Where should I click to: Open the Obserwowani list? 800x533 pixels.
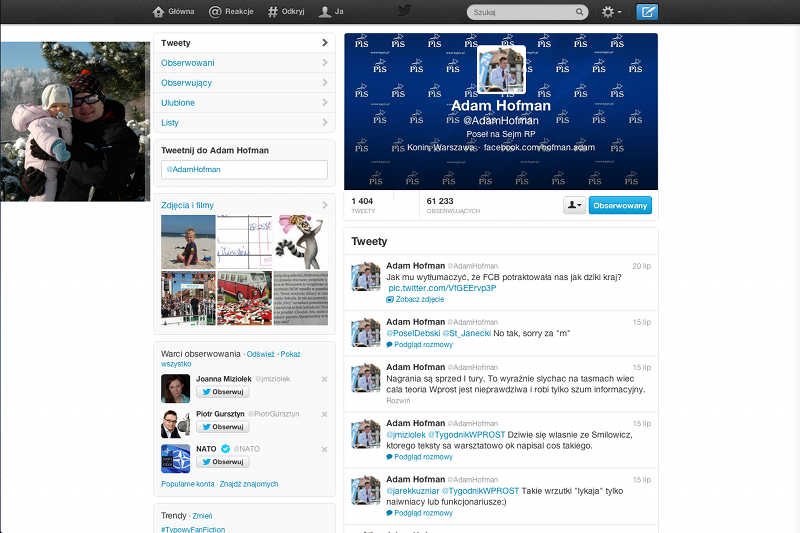[244, 63]
